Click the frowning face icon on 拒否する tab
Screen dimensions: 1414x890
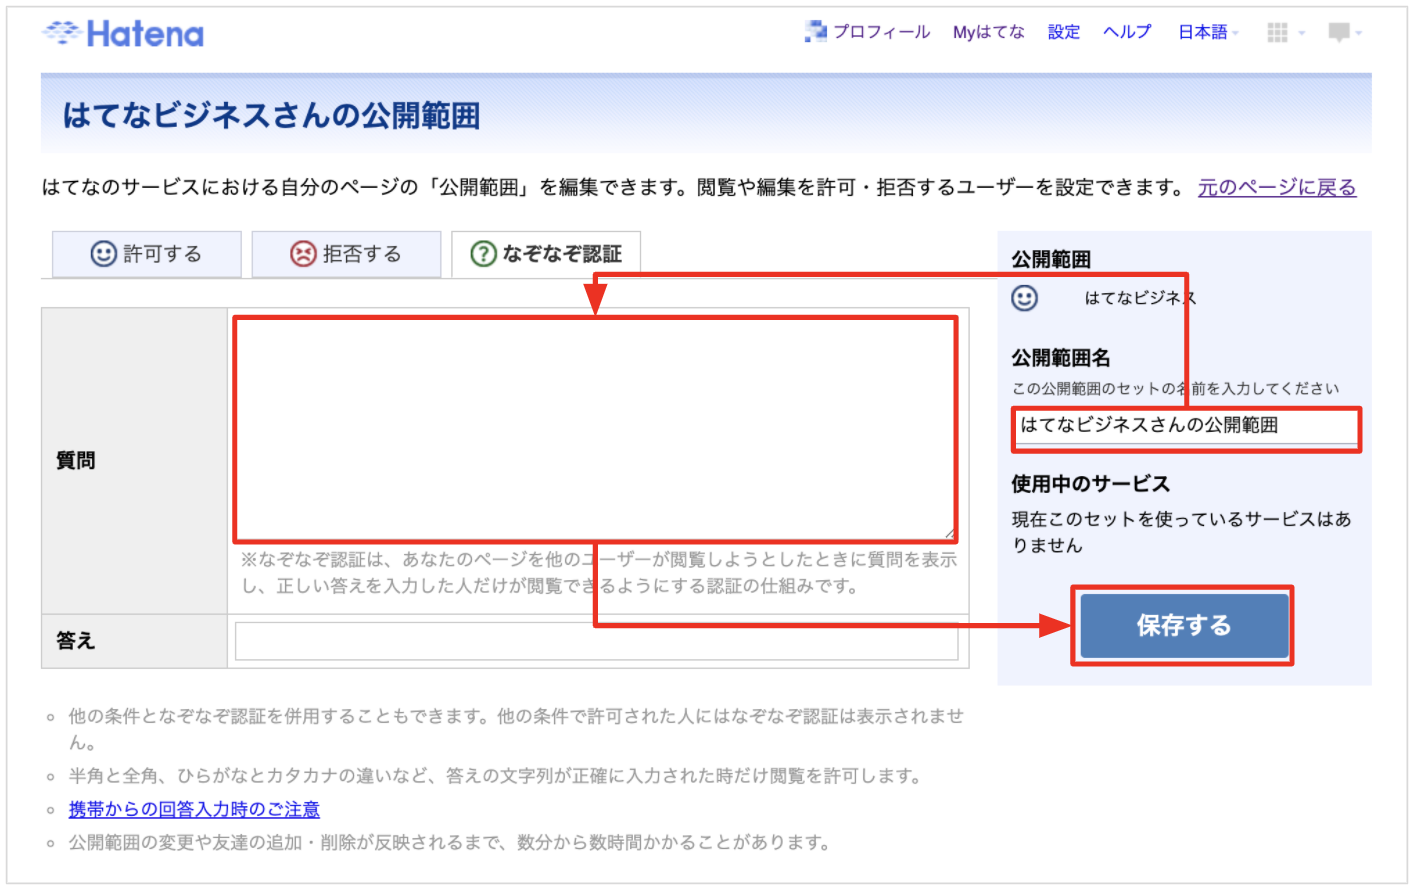click(303, 254)
